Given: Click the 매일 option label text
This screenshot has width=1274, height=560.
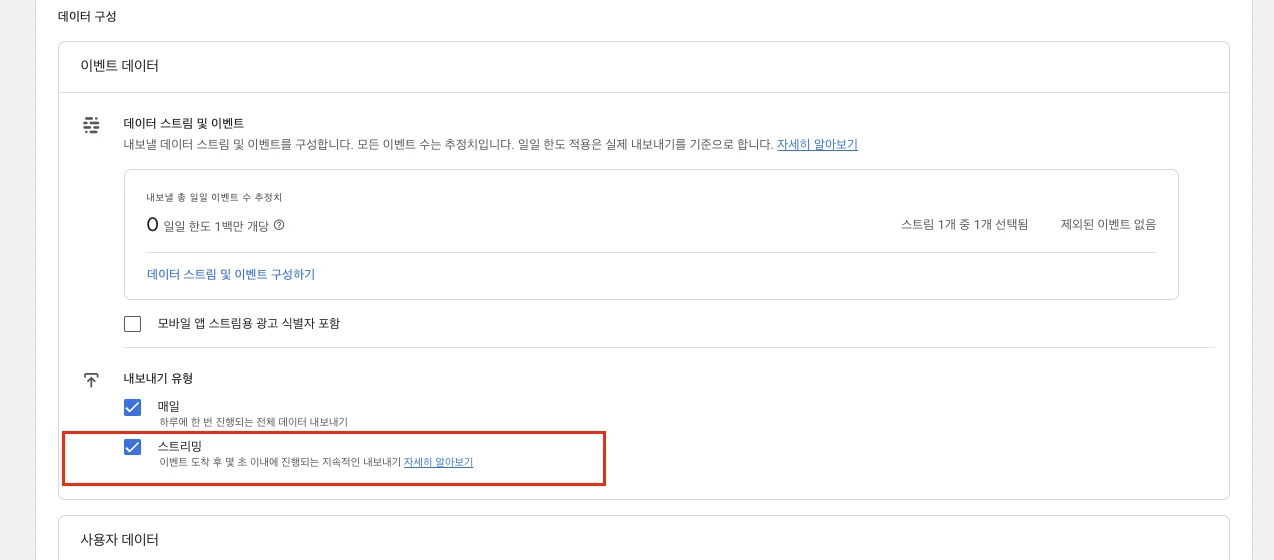Looking at the screenshot, I should coord(169,406).
